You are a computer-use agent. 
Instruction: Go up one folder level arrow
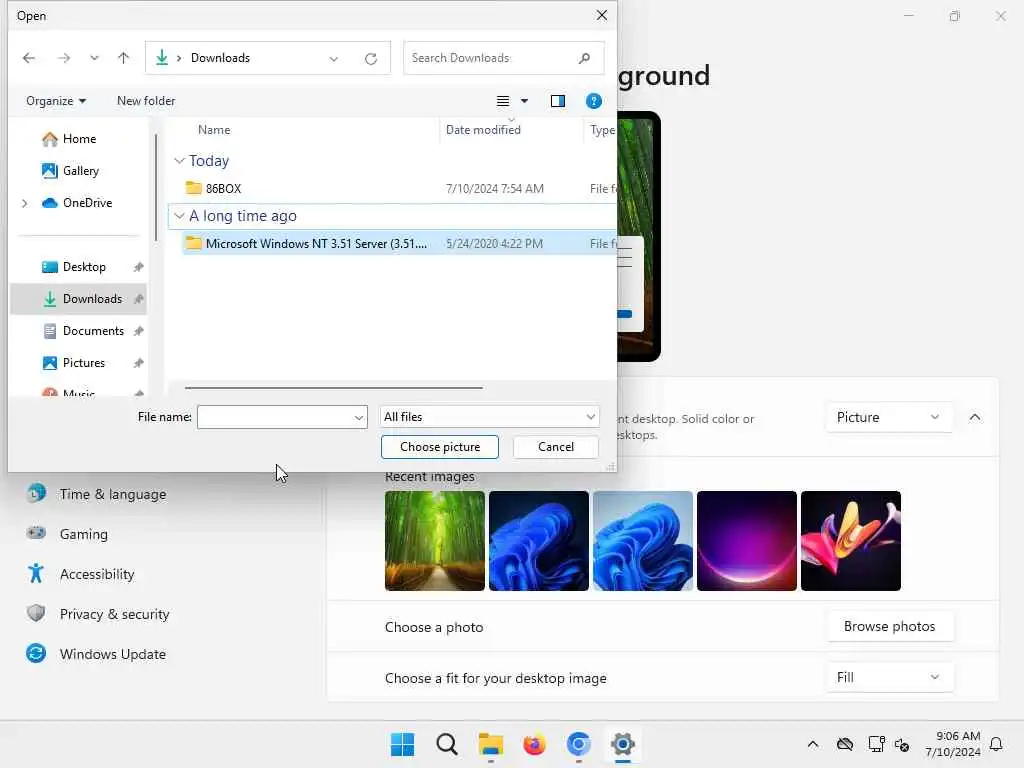[x=123, y=58]
